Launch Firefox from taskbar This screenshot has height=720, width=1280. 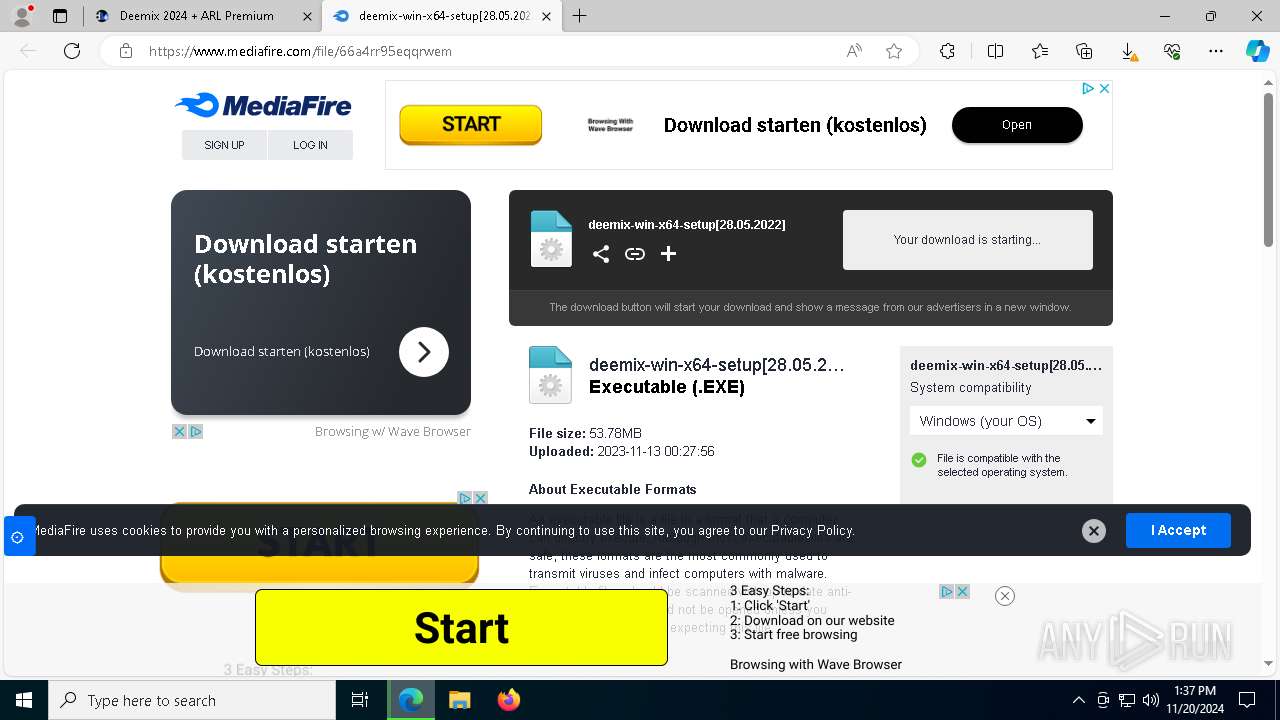[508, 700]
